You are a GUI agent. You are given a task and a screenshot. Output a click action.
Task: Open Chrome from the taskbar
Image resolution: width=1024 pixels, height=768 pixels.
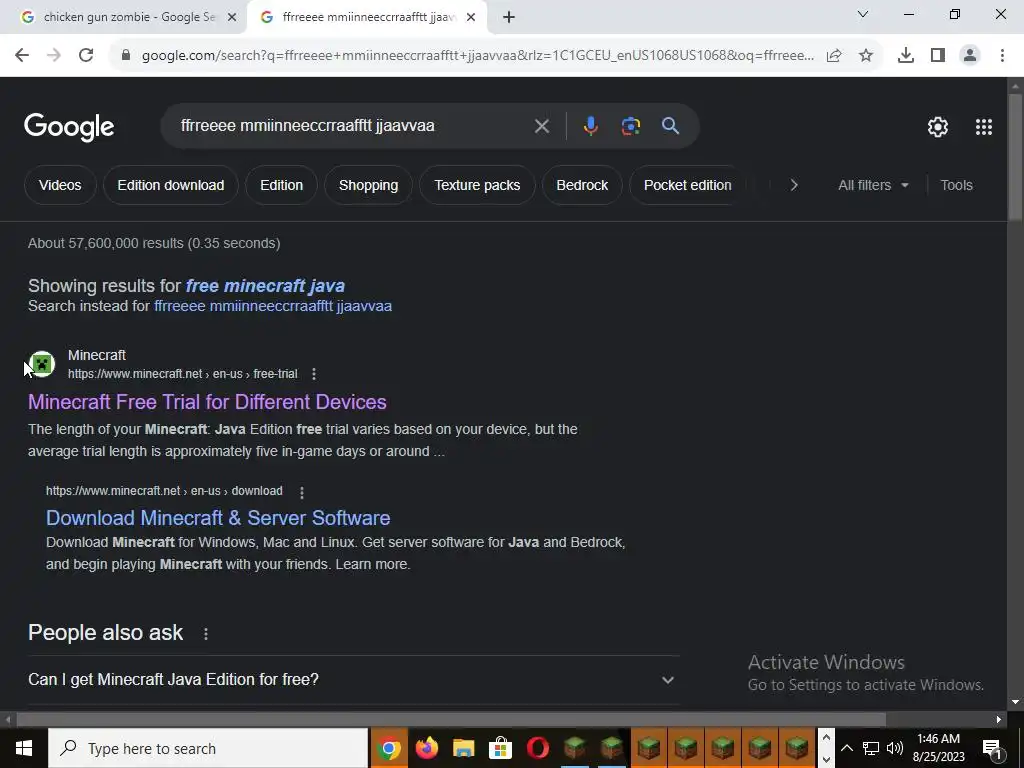[x=389, y=748]
